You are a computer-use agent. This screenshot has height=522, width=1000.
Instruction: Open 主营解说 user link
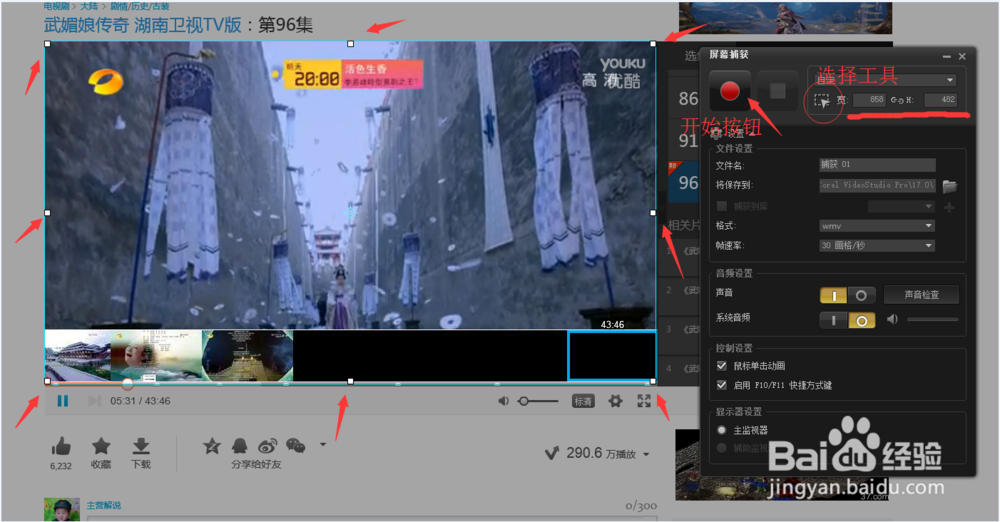click(x=104, y=505)
